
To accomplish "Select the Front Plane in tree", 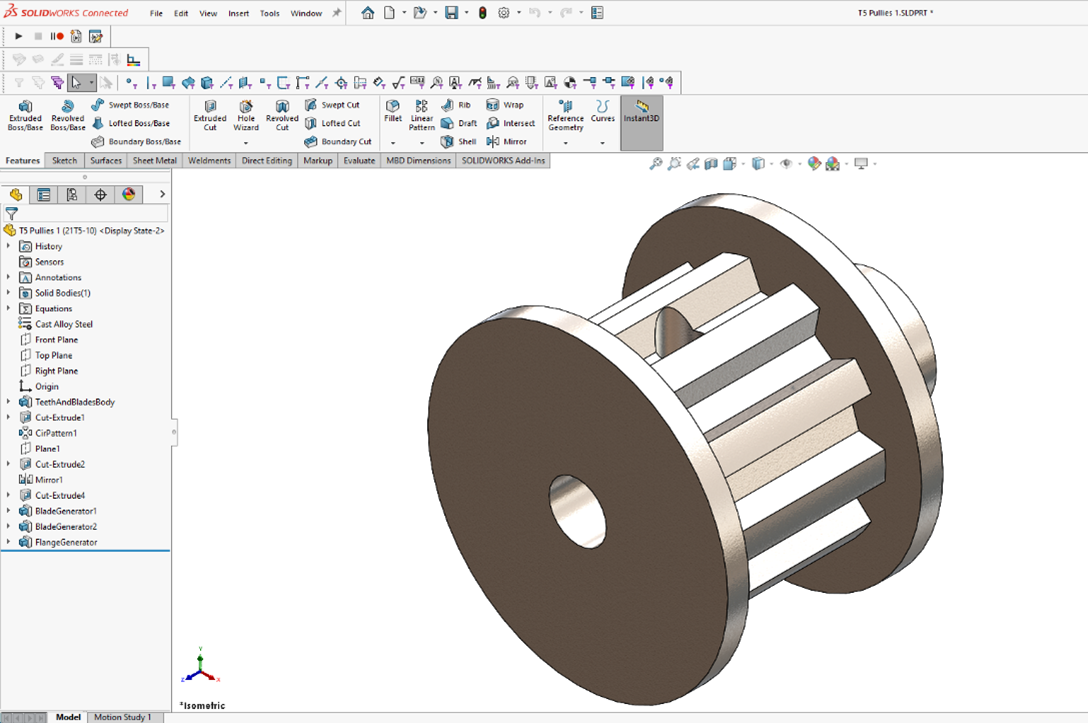I will [56, 340].
